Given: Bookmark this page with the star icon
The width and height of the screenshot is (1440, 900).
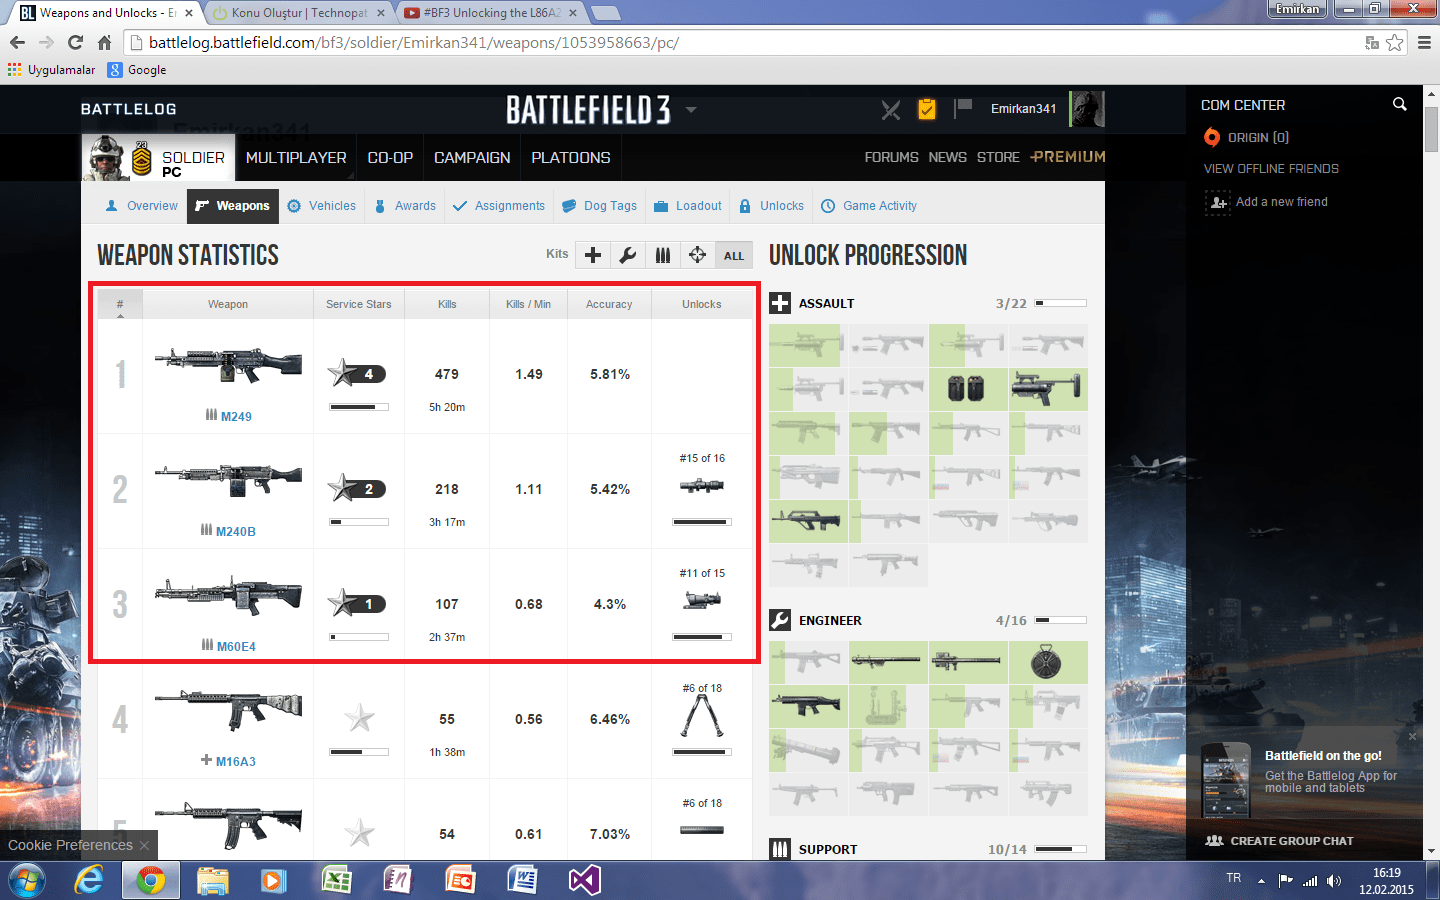Looking at the screenshot, I should pyautogui.click(x=1395, y=43).
